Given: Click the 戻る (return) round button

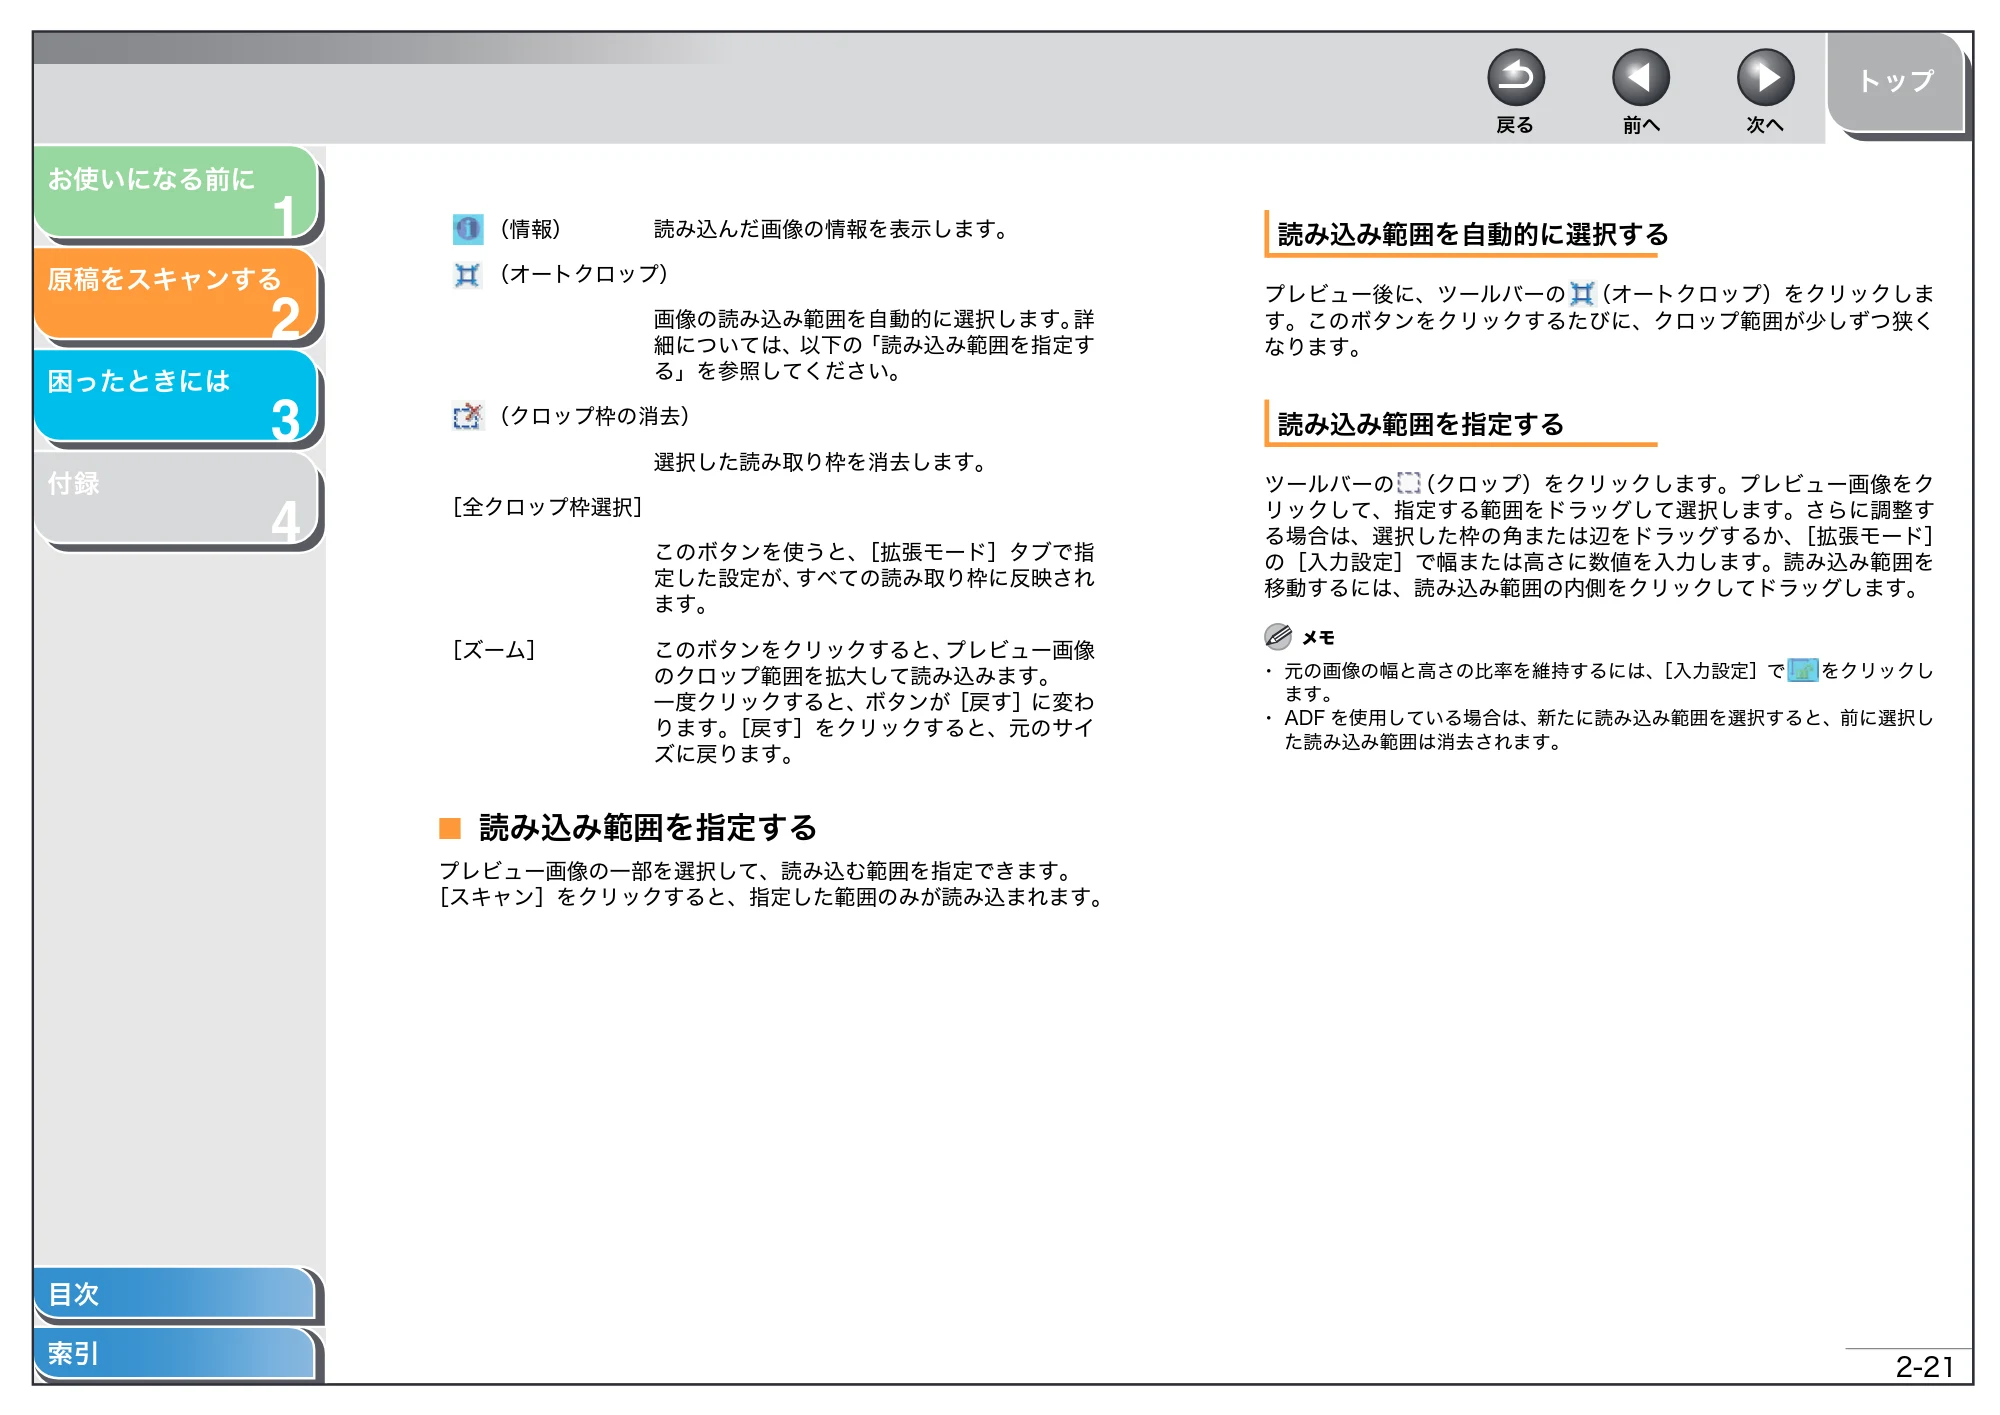Looking at the screenshot, I should pos(1515,78).
